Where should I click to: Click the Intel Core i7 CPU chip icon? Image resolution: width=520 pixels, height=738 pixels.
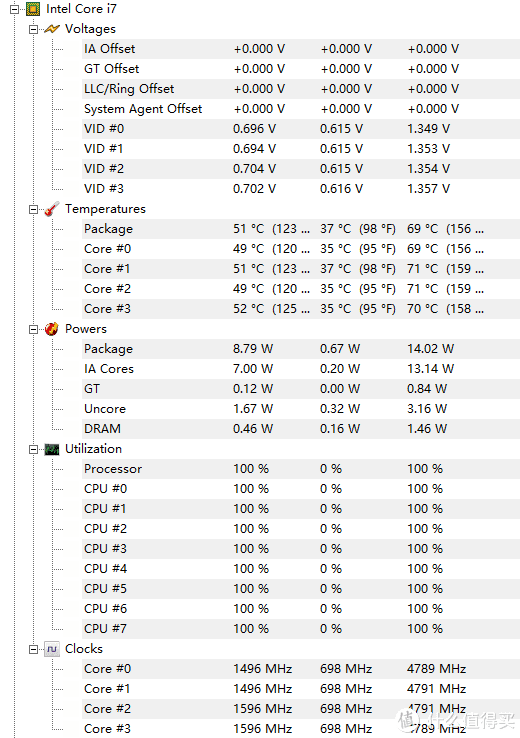click(33, 8)
